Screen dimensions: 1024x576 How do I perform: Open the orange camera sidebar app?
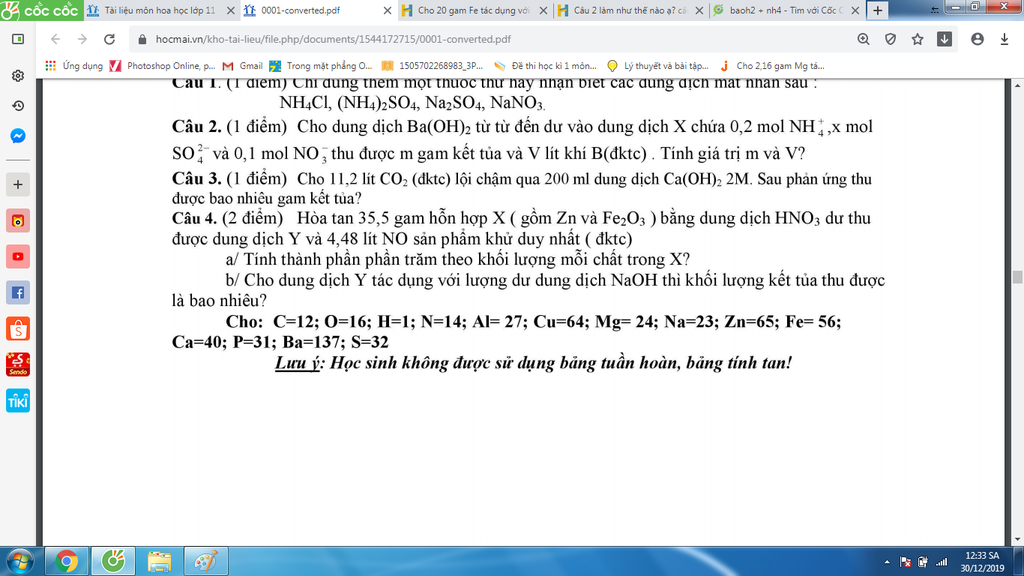click(18, 221)
